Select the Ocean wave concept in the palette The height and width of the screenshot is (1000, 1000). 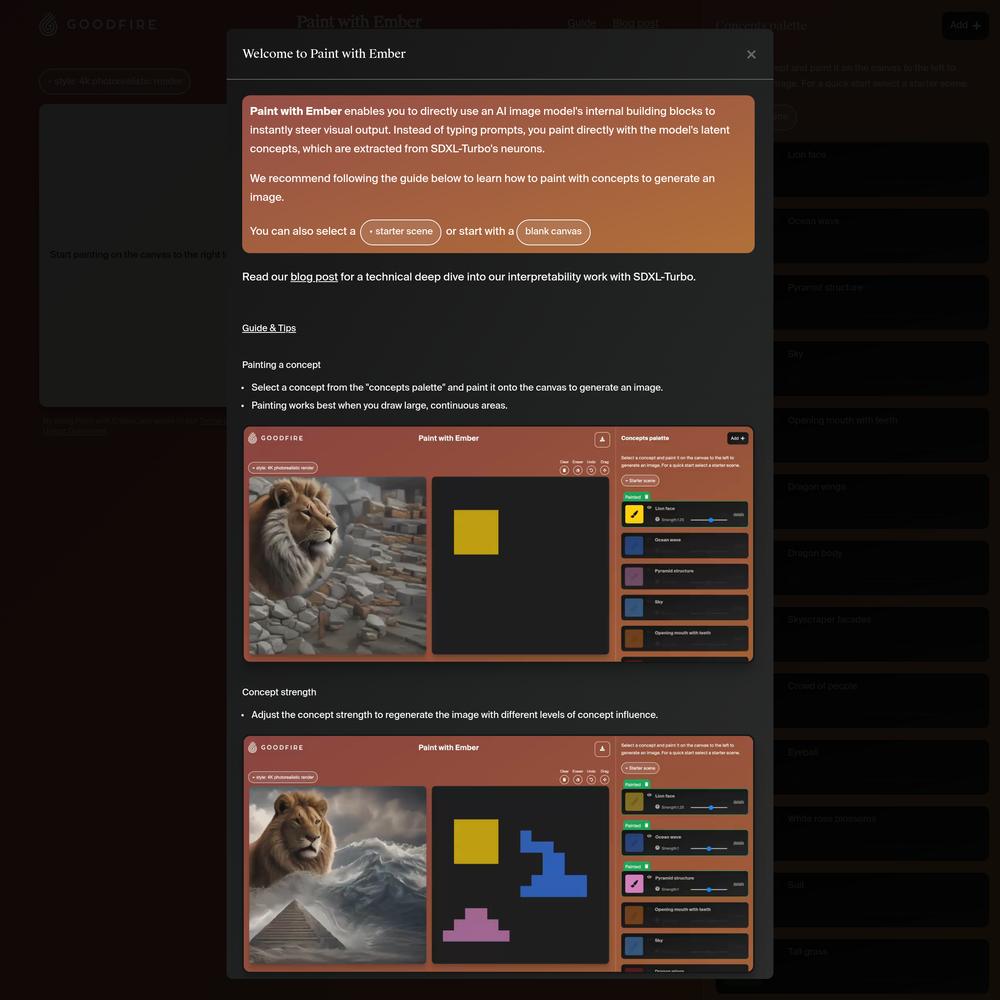881,235
